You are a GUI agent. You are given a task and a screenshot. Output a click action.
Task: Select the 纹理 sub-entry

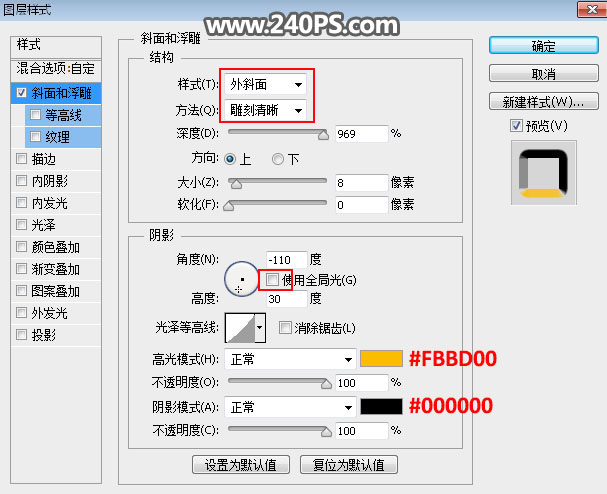click(x=63, y=137)
